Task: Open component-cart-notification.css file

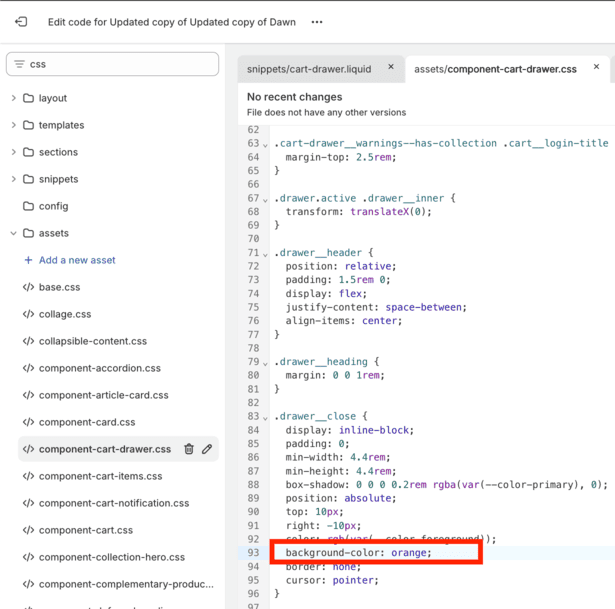Action: click(x=114, y=503)
